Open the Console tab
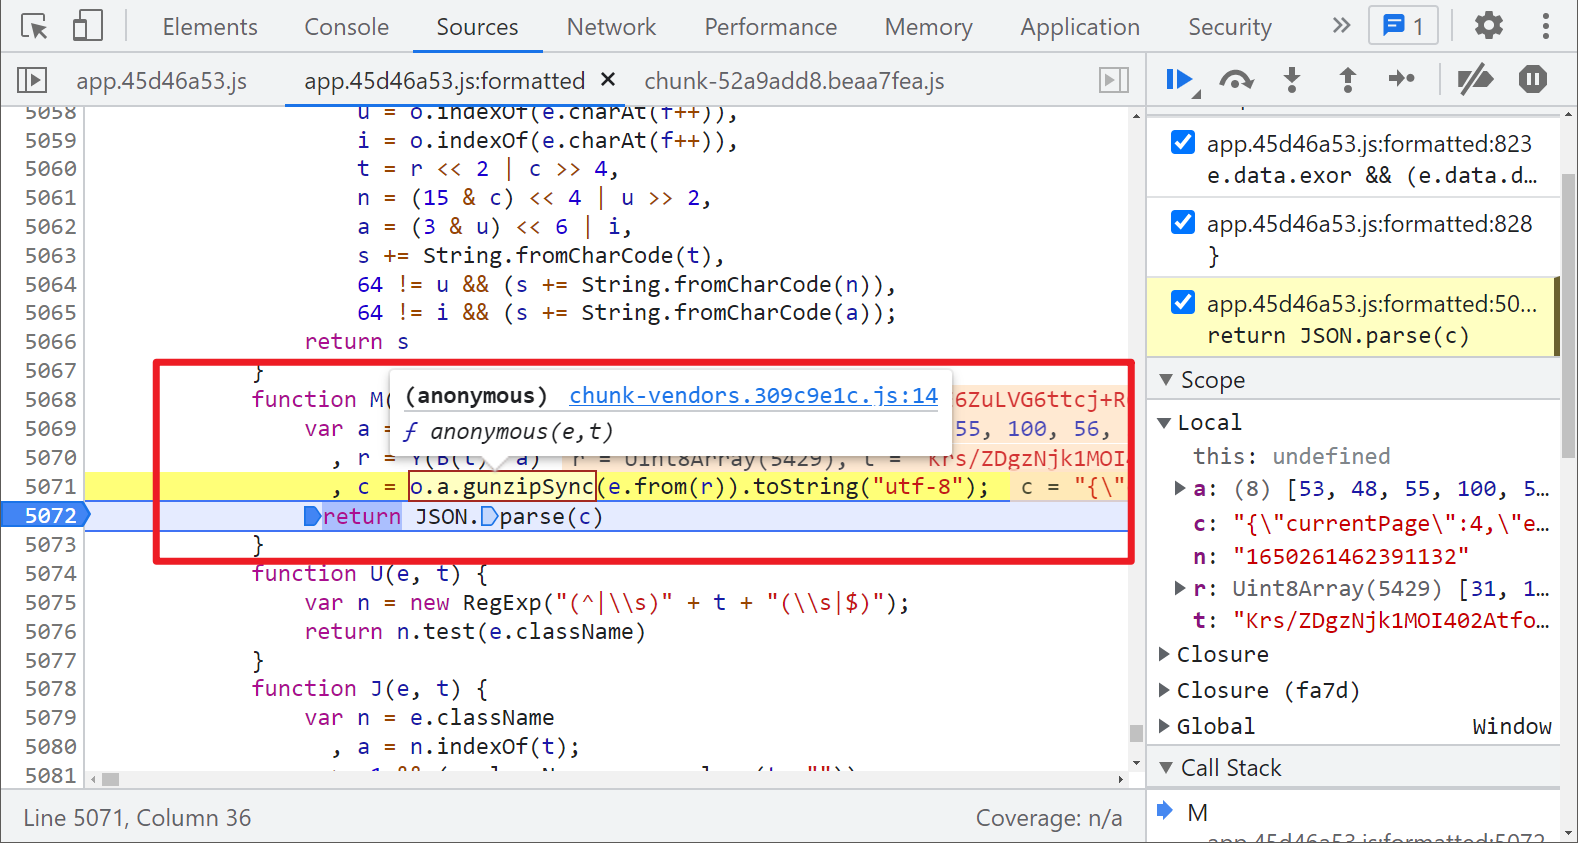This screenshot has width=1578, height=843. 346,27
